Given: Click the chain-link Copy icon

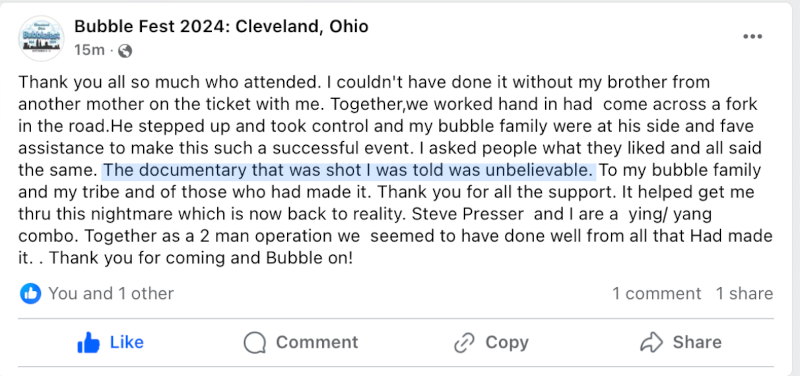Looking at the screenshot, I should point(464,342).
